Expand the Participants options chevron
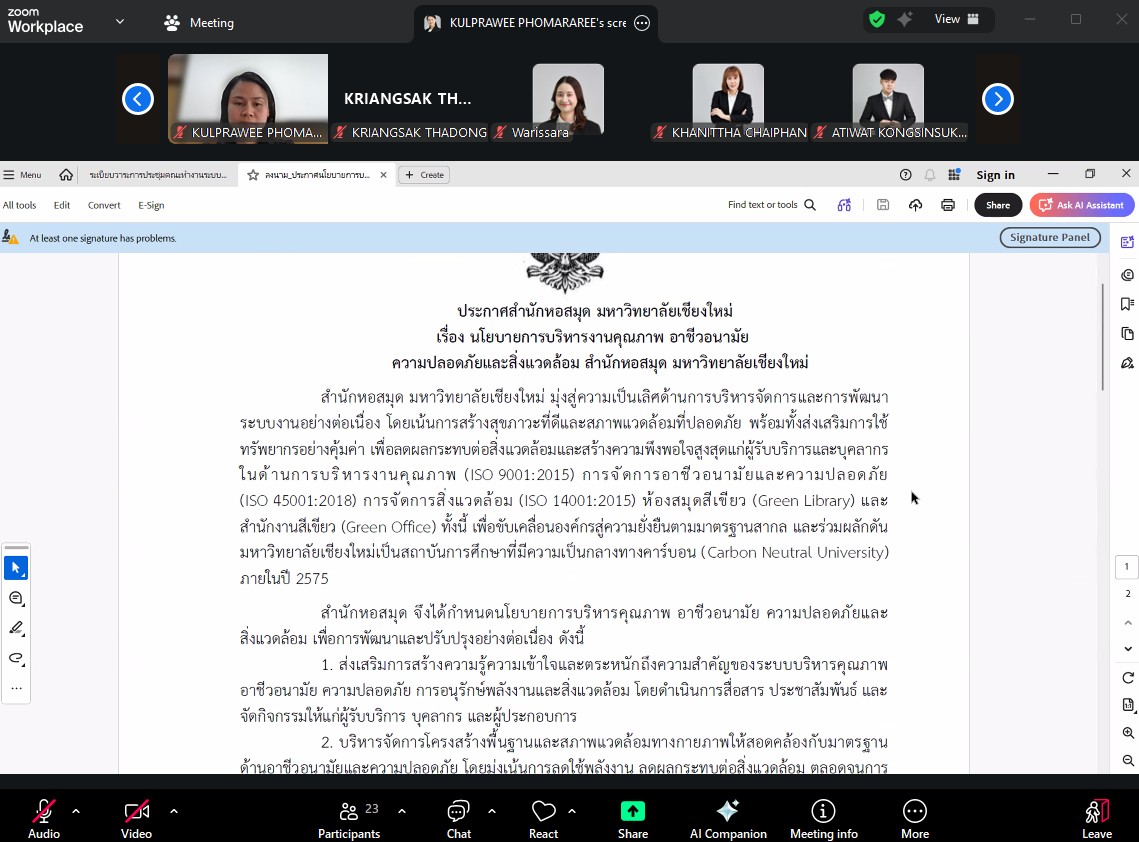This screenshot has height=842, width=1139. (x=402, y=811)
